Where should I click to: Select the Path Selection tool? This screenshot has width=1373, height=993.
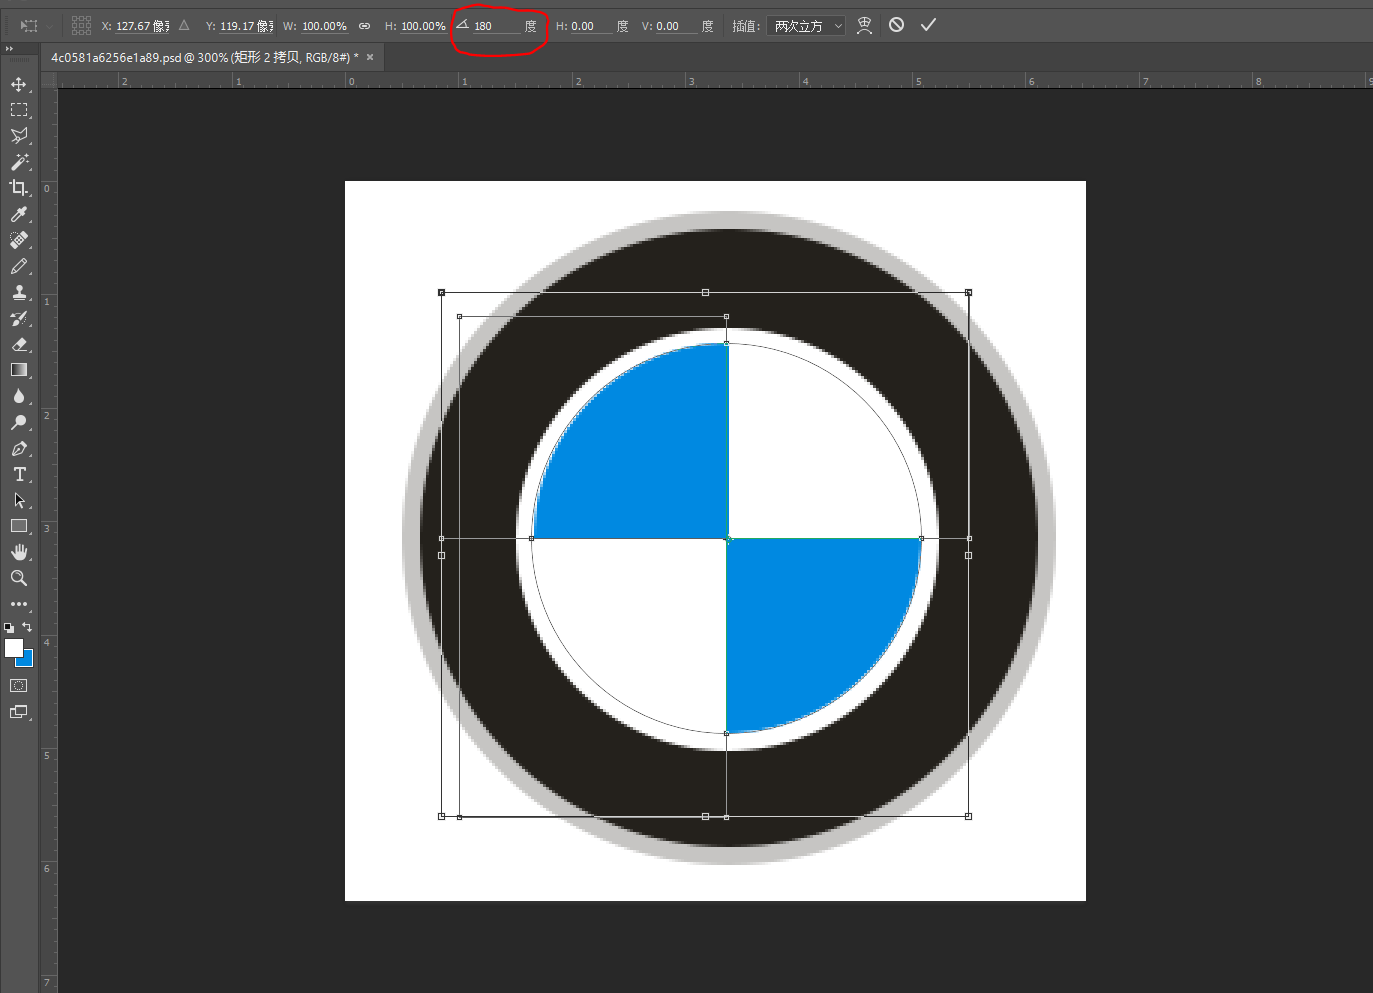19,500
